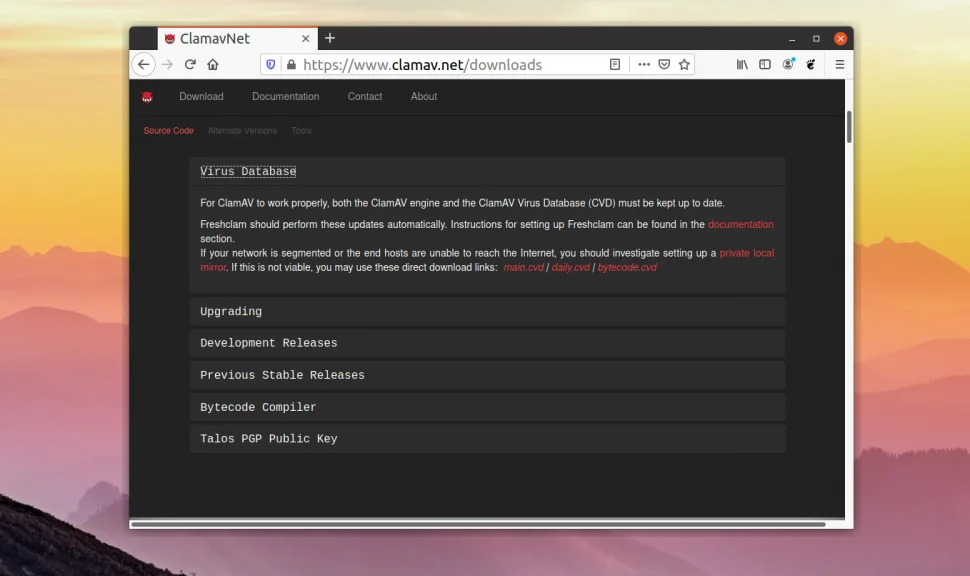Close the ClamavNet tab

[x=306, y=38]
